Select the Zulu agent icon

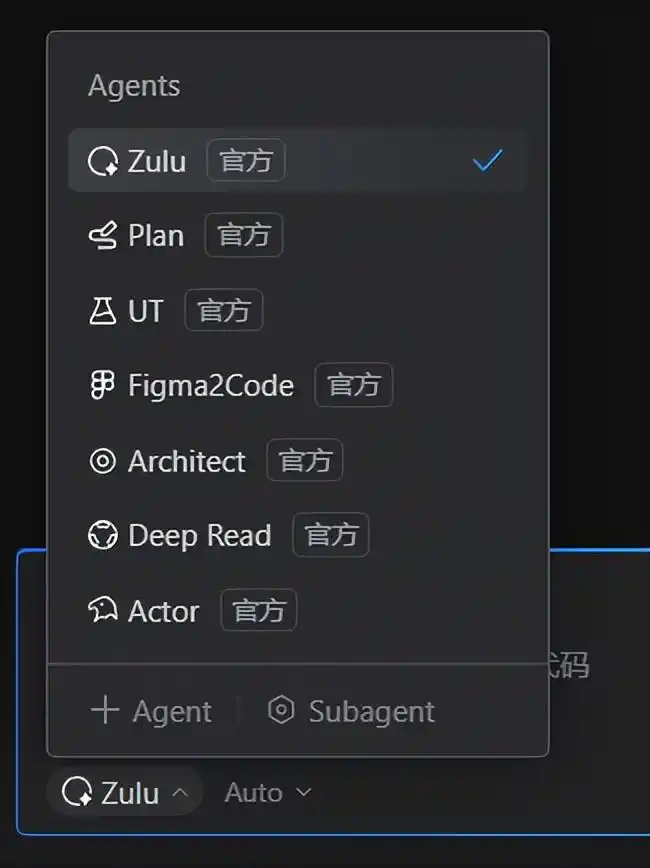[103, 160]
